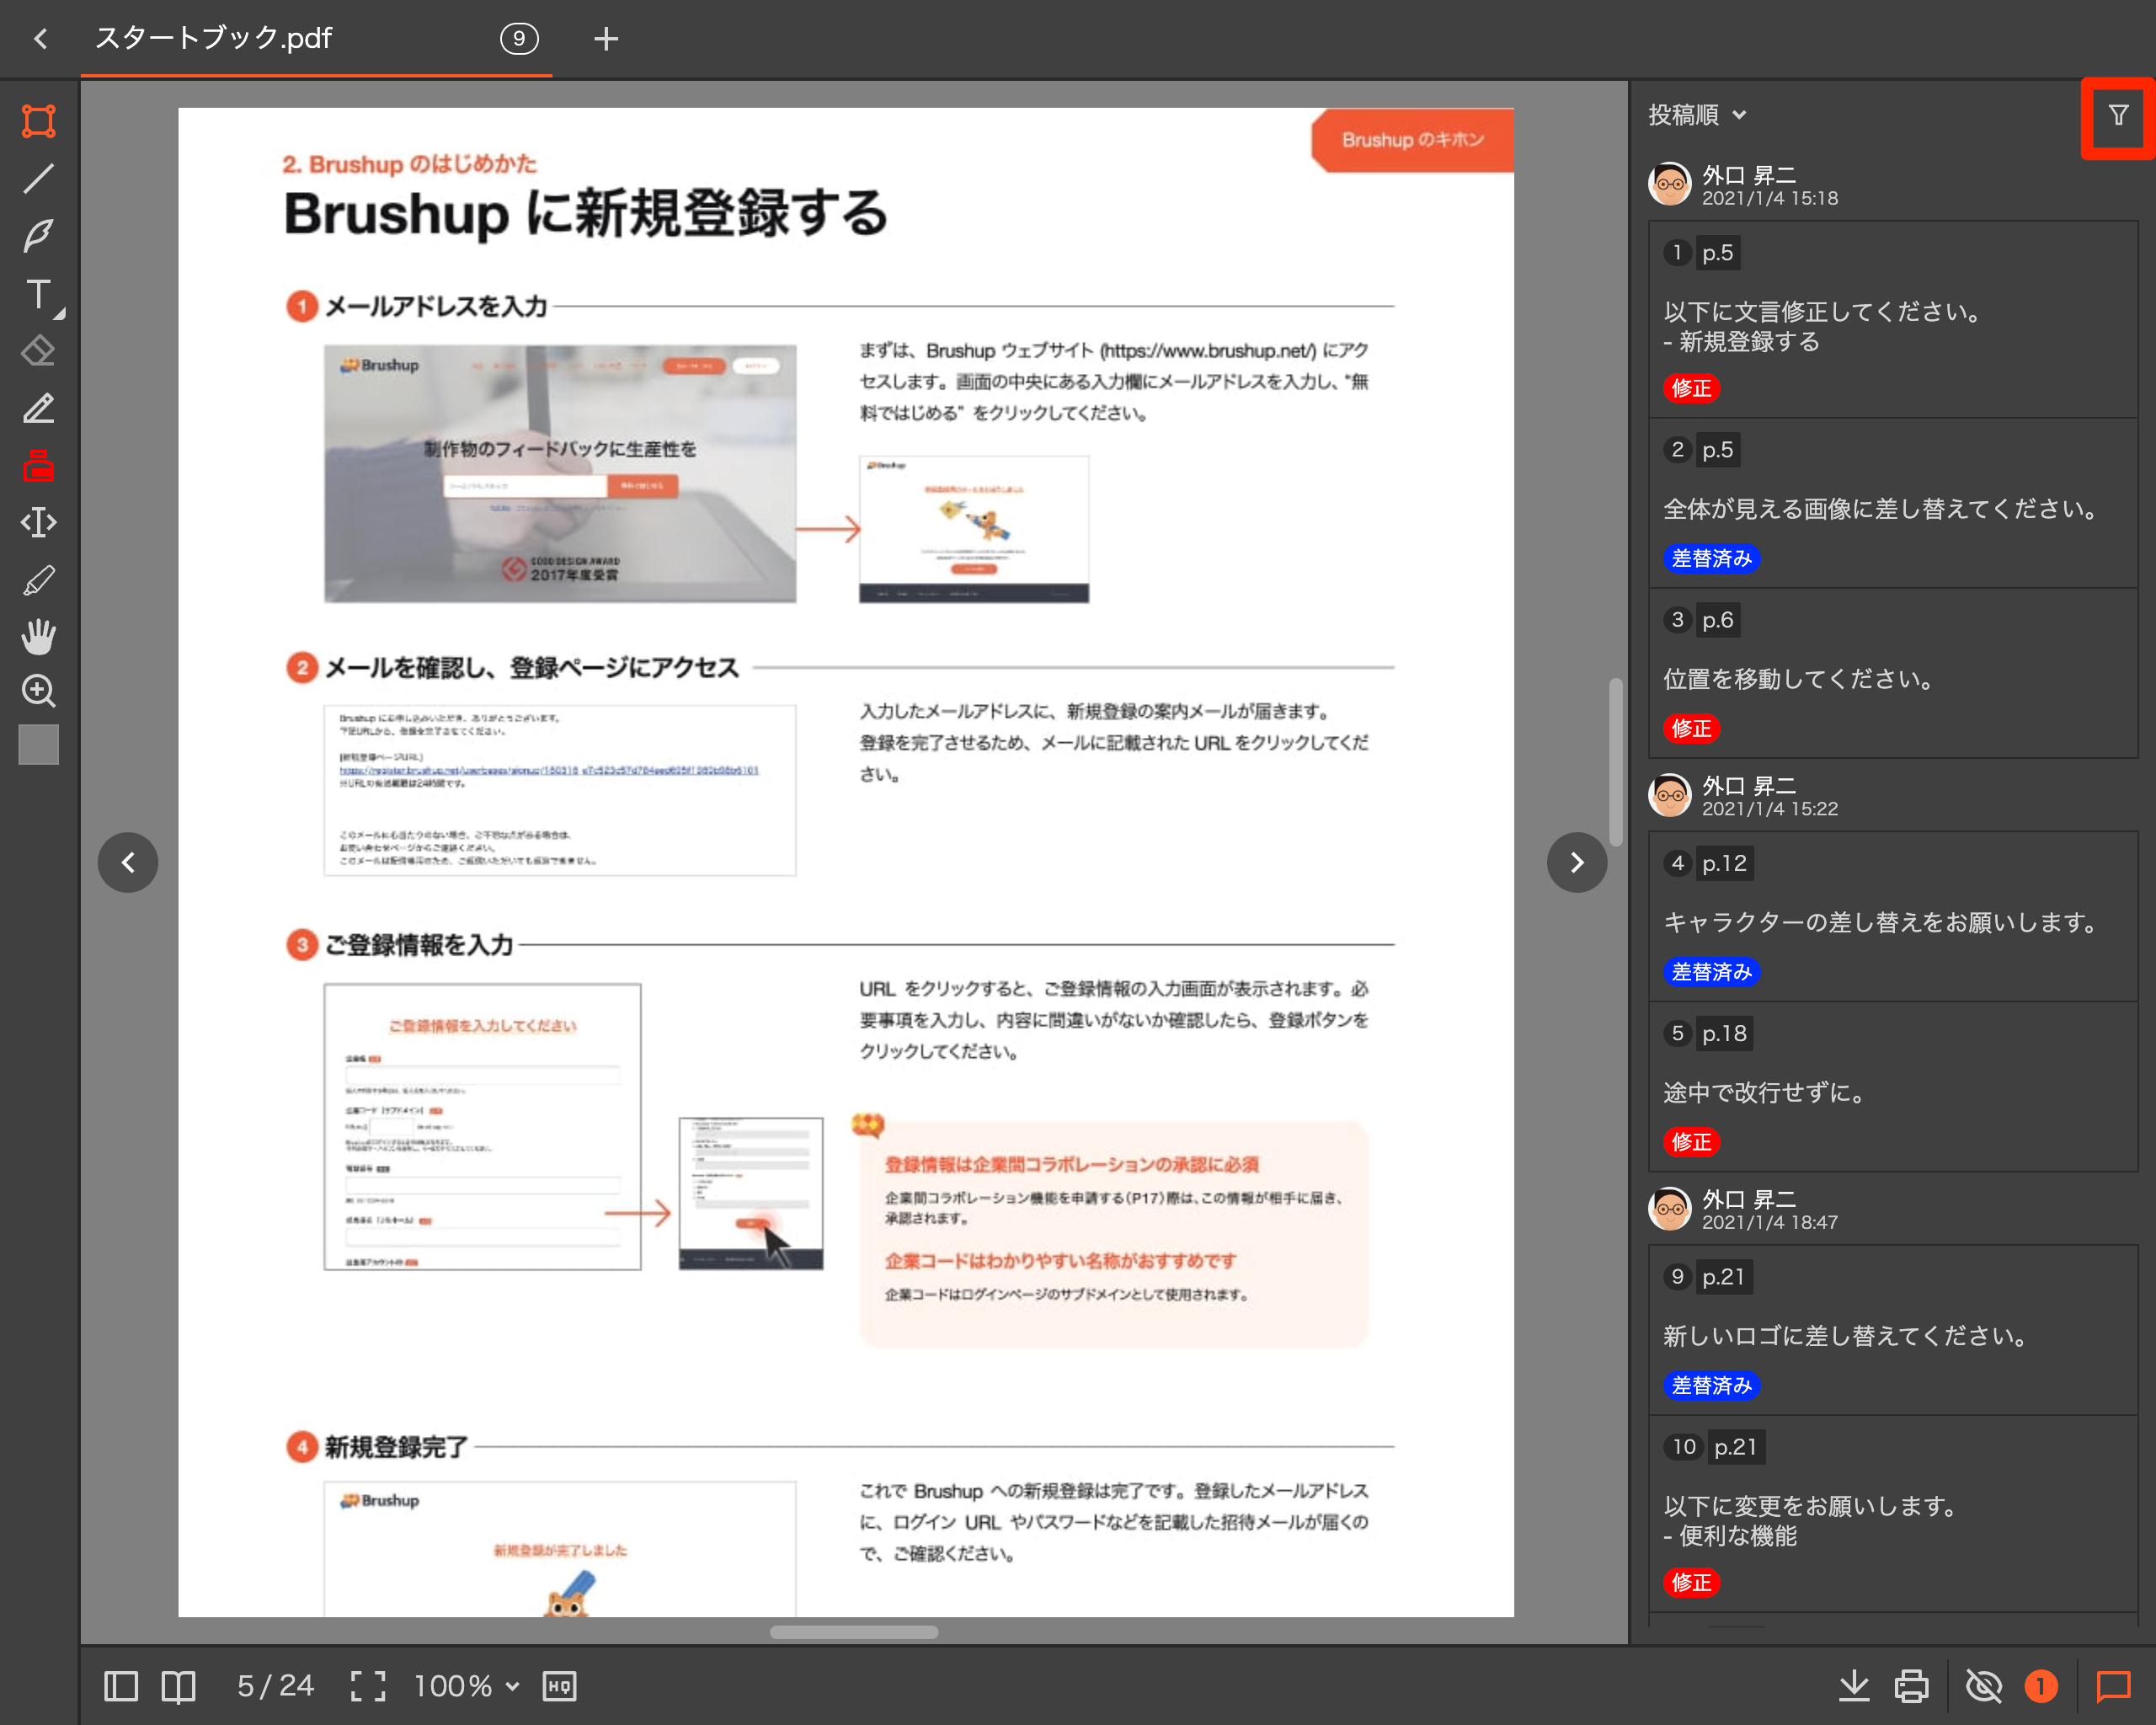Click 修正 tag on comment 10
The width and height of the screenshot is (2156, 1725).
tap(1691, 1582)
